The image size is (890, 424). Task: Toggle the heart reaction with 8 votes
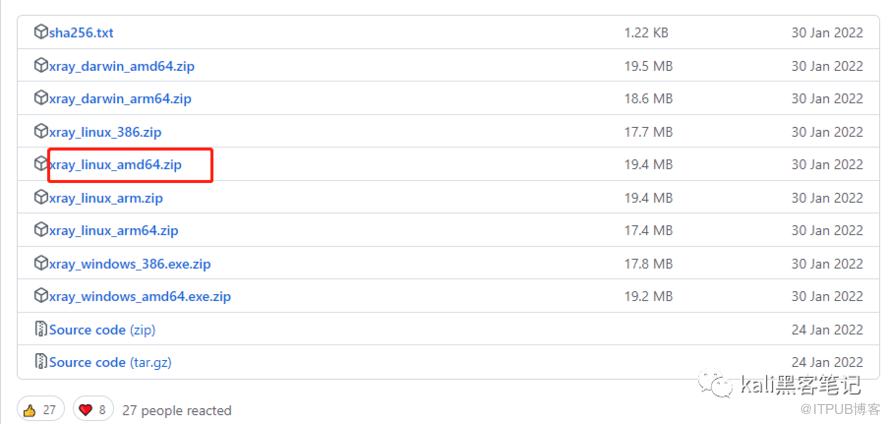click(91, 410)
